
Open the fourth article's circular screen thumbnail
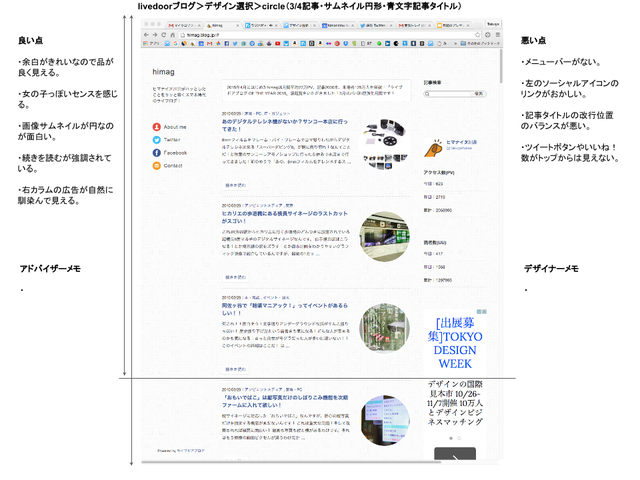click(x=384, y=420)
